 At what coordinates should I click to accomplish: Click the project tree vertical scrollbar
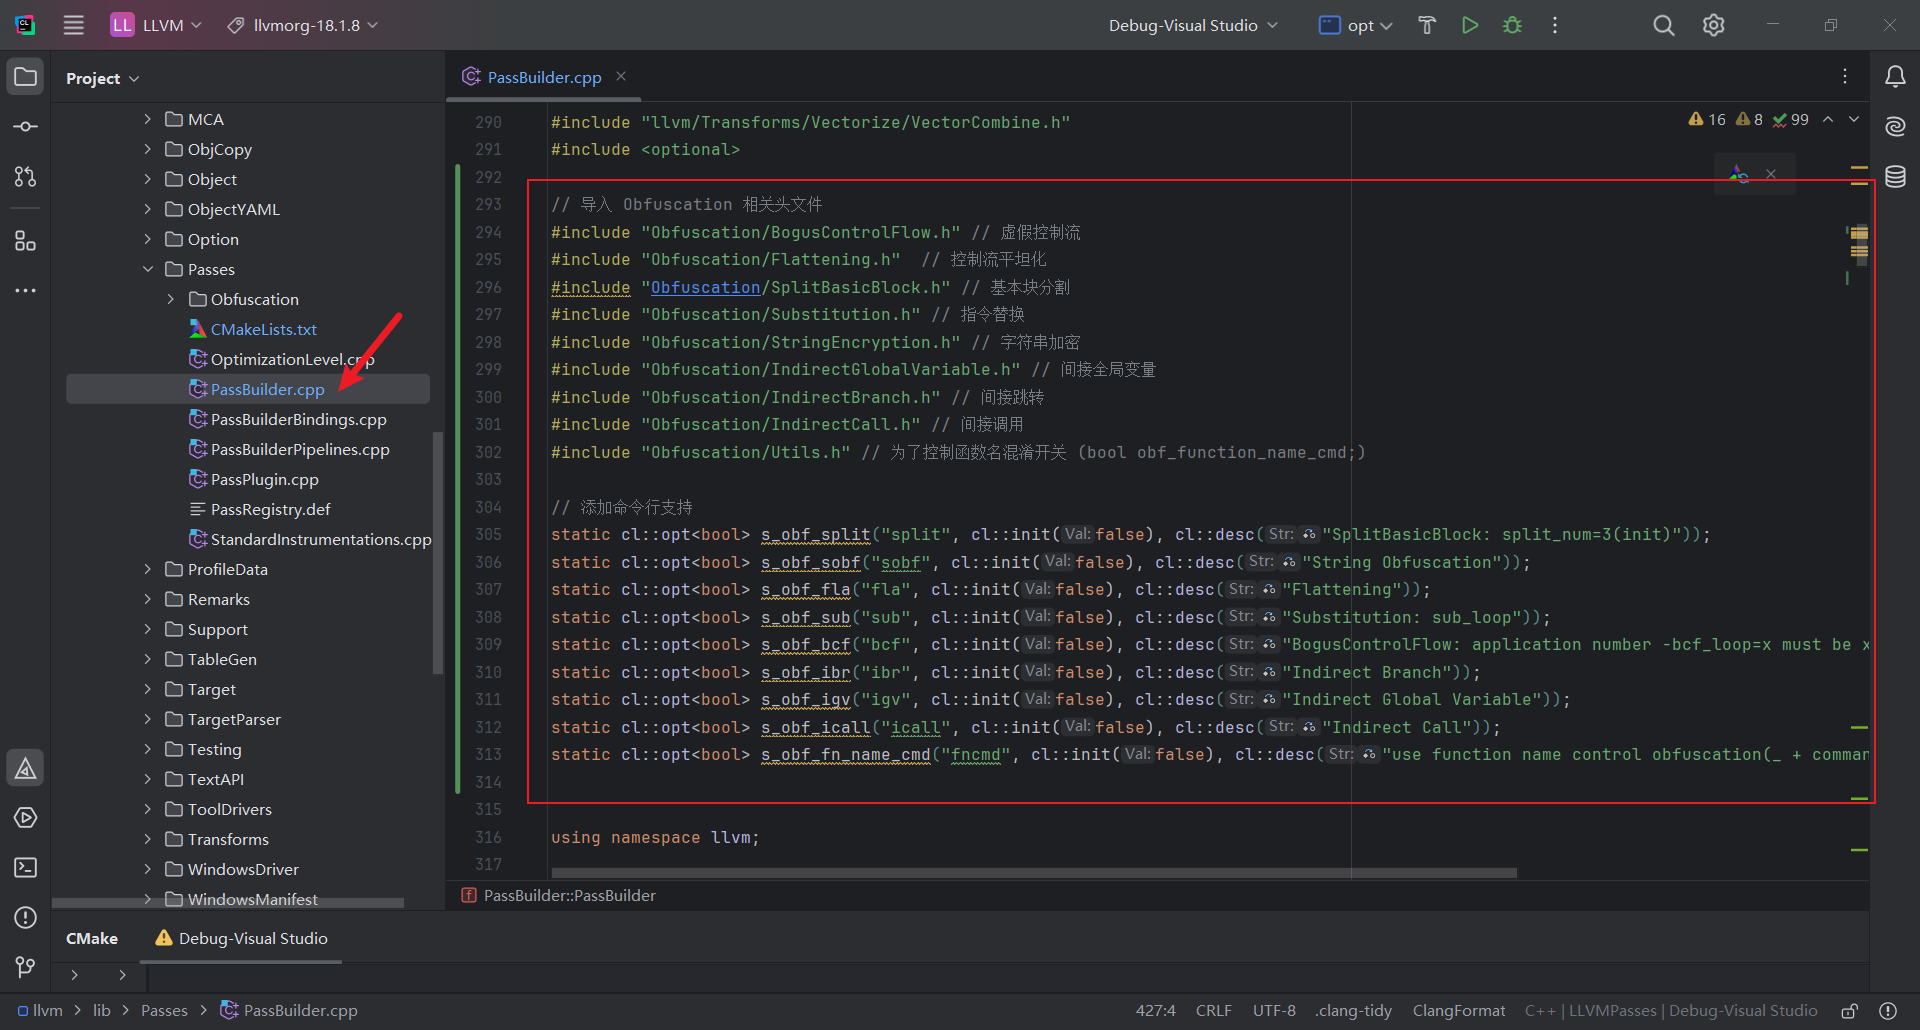tap(437, 552)
